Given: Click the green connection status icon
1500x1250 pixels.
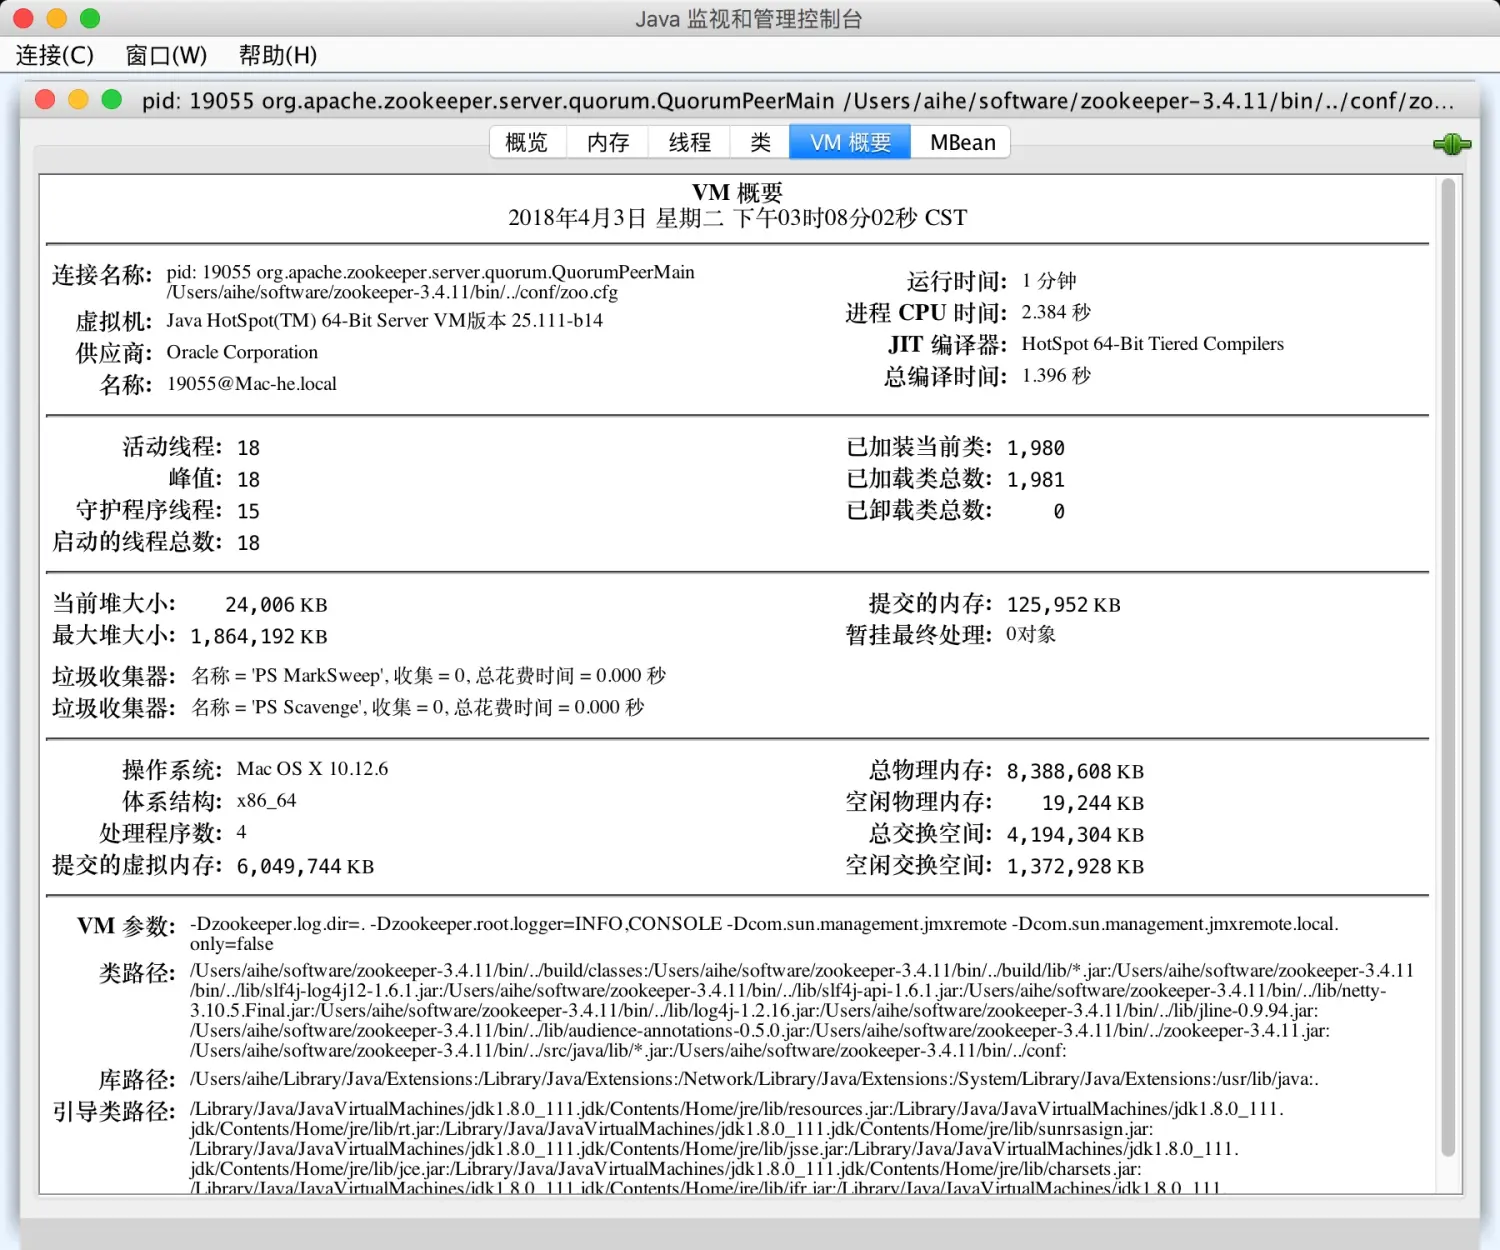Looking at the screenshot, I should pyautogui.click(x=1451, y=144).
